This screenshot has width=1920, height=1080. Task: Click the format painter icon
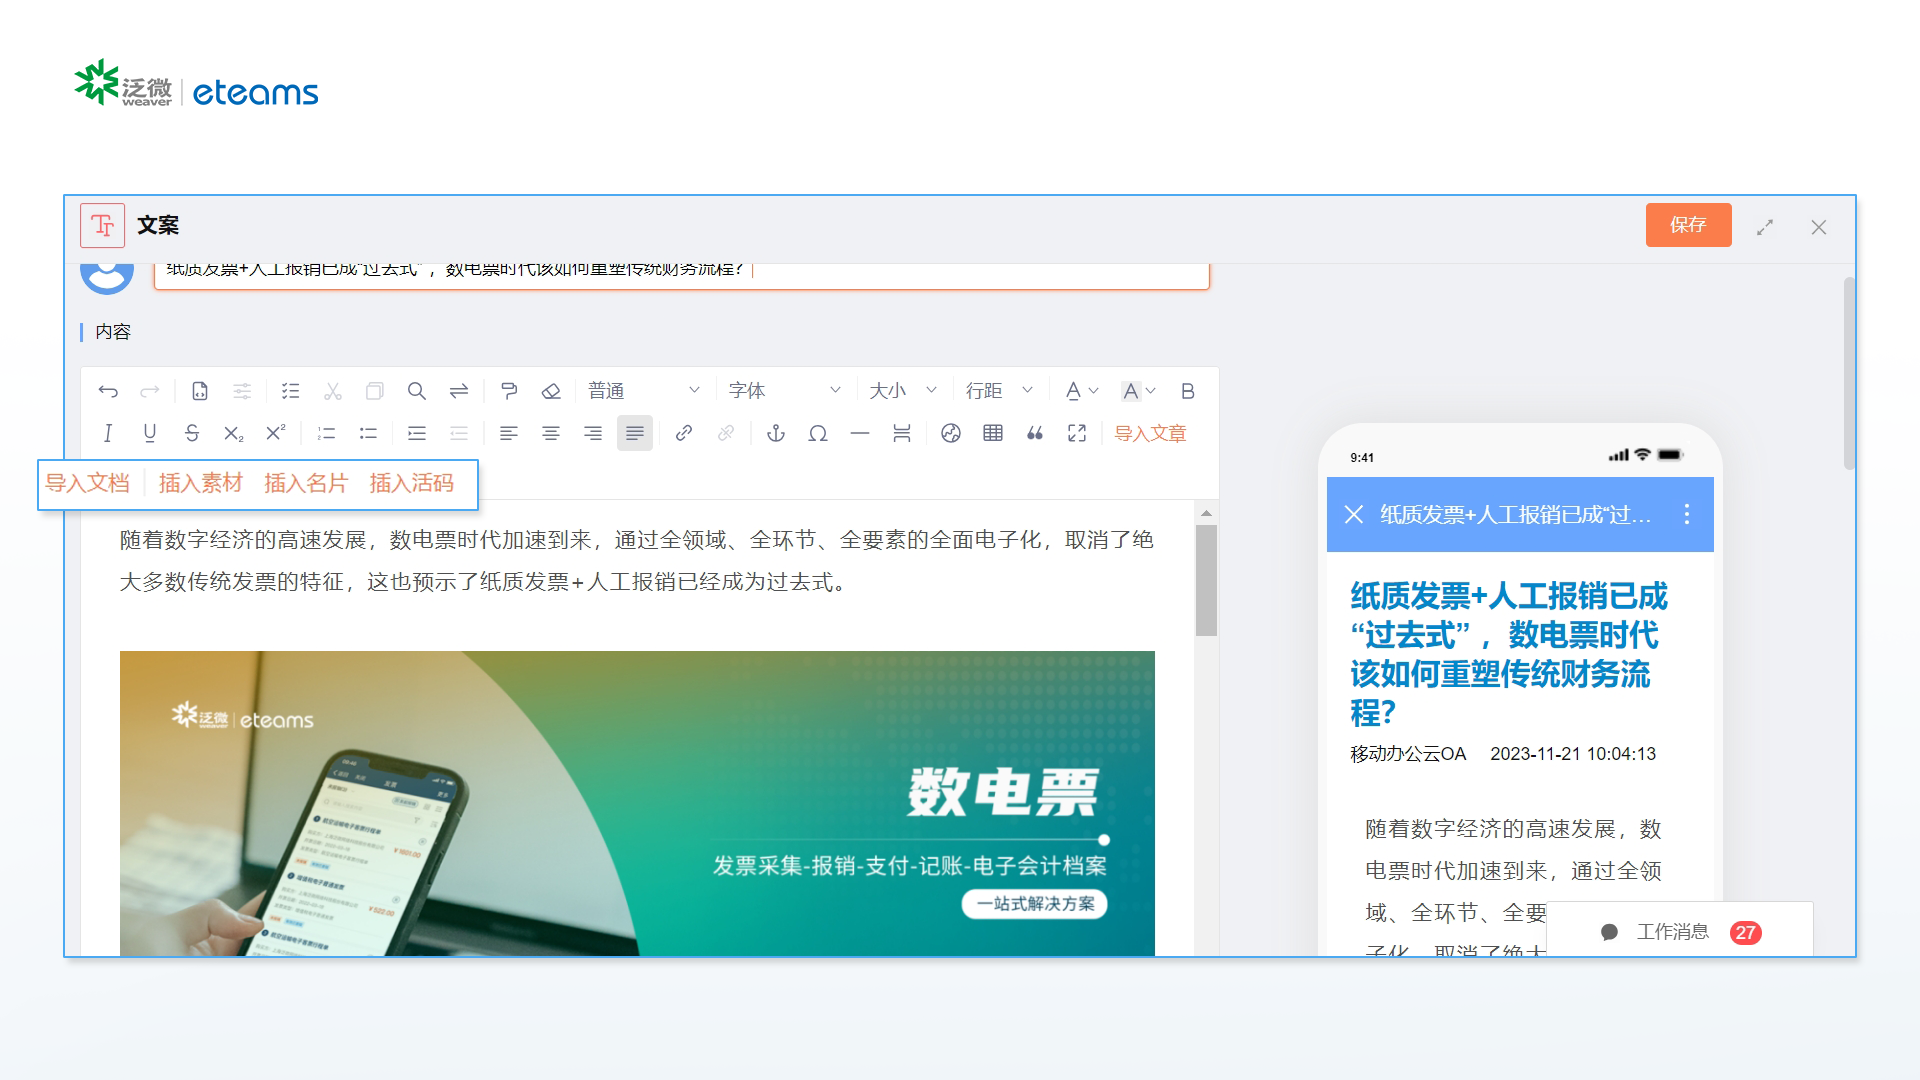pyautogui.click(x=509, y=391)
